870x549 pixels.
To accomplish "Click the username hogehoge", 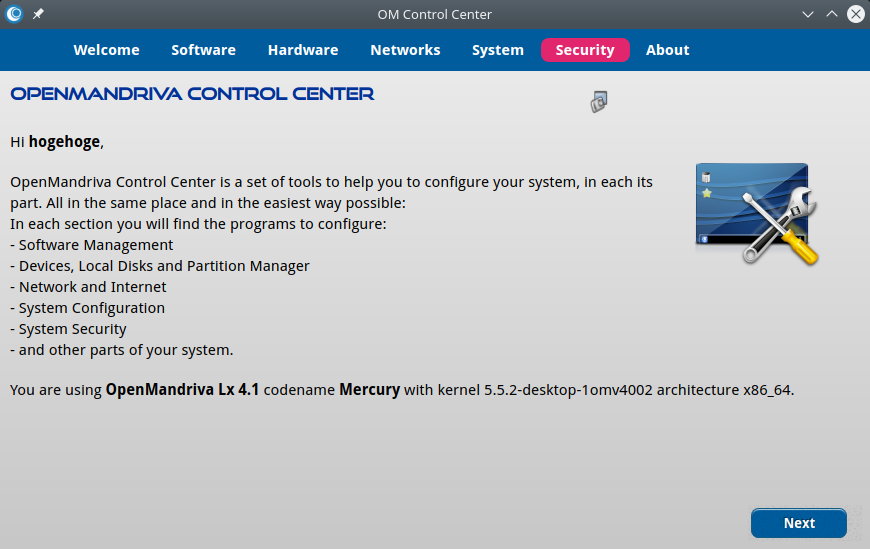I will pos(64,142).
